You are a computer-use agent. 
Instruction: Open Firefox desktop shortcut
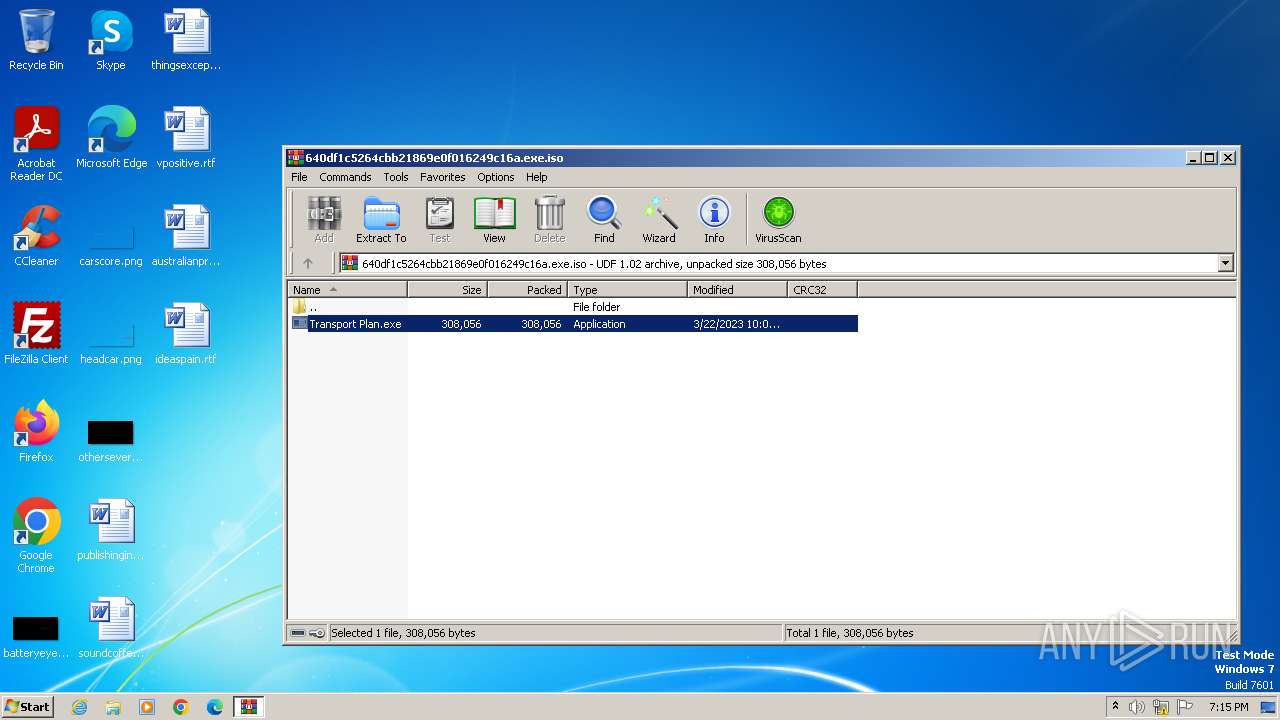point(36,433)
